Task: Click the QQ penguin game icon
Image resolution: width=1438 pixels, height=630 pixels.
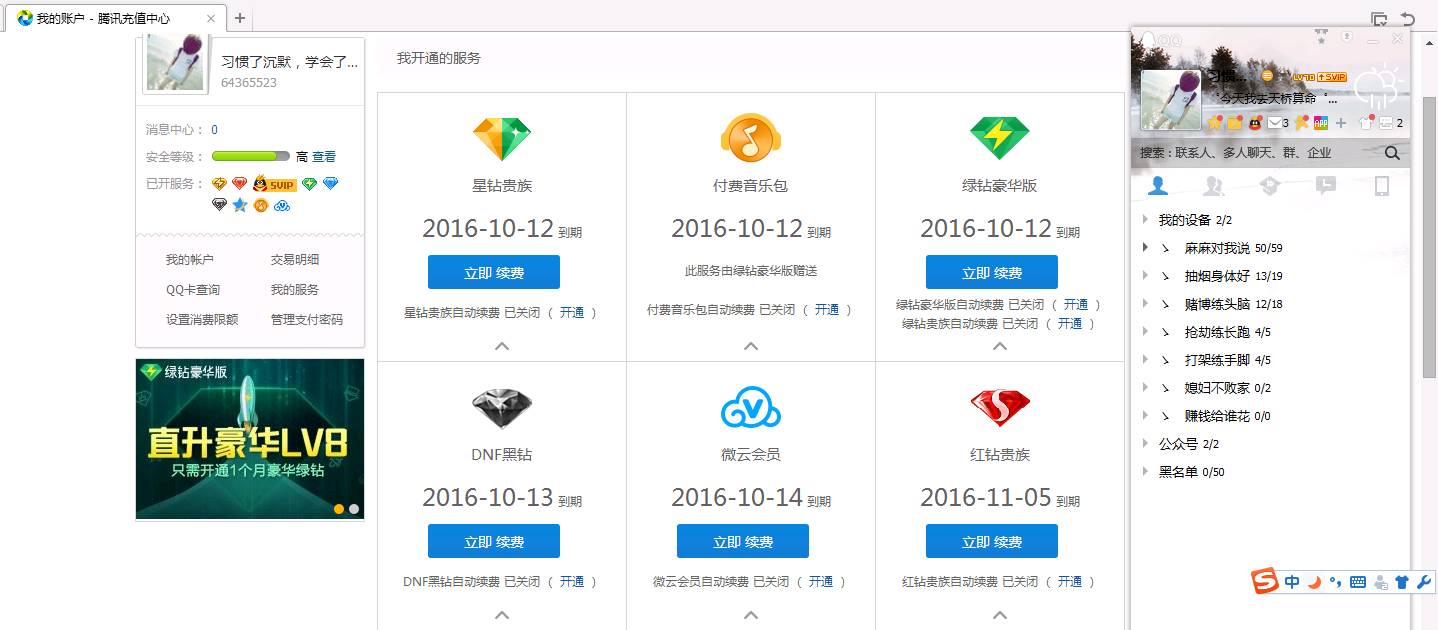Action: coord(1255,123)
